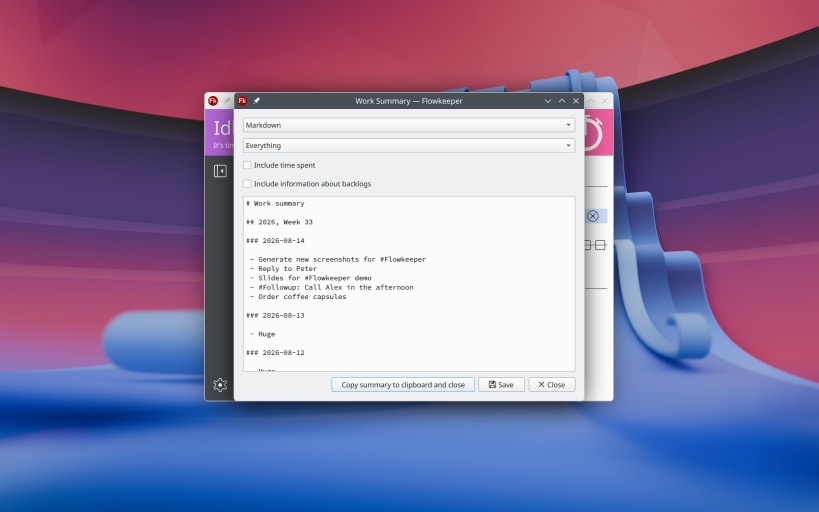819x512 pixels.
Task: Click the Flowkeeper logo in Work Summary titlebar
Action: click(242, 101)
